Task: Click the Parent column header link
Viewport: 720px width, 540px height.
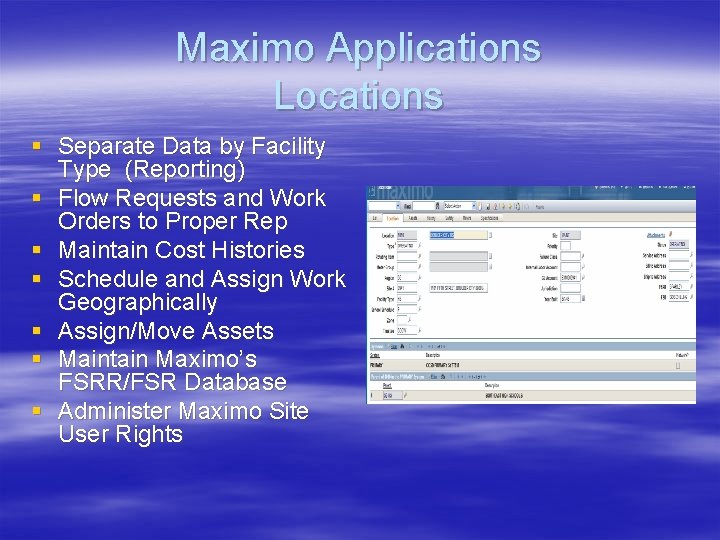Action: pyautogui.click(x=387, y=386)
